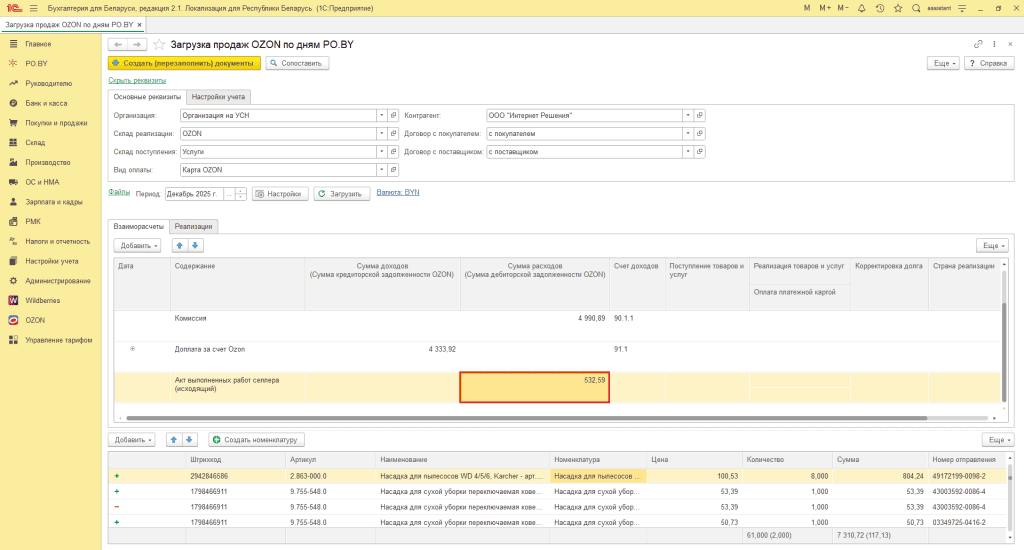Open the 1C main menu hamburger icon
This screenshot has width=1024, height=550.
(34, 8)
